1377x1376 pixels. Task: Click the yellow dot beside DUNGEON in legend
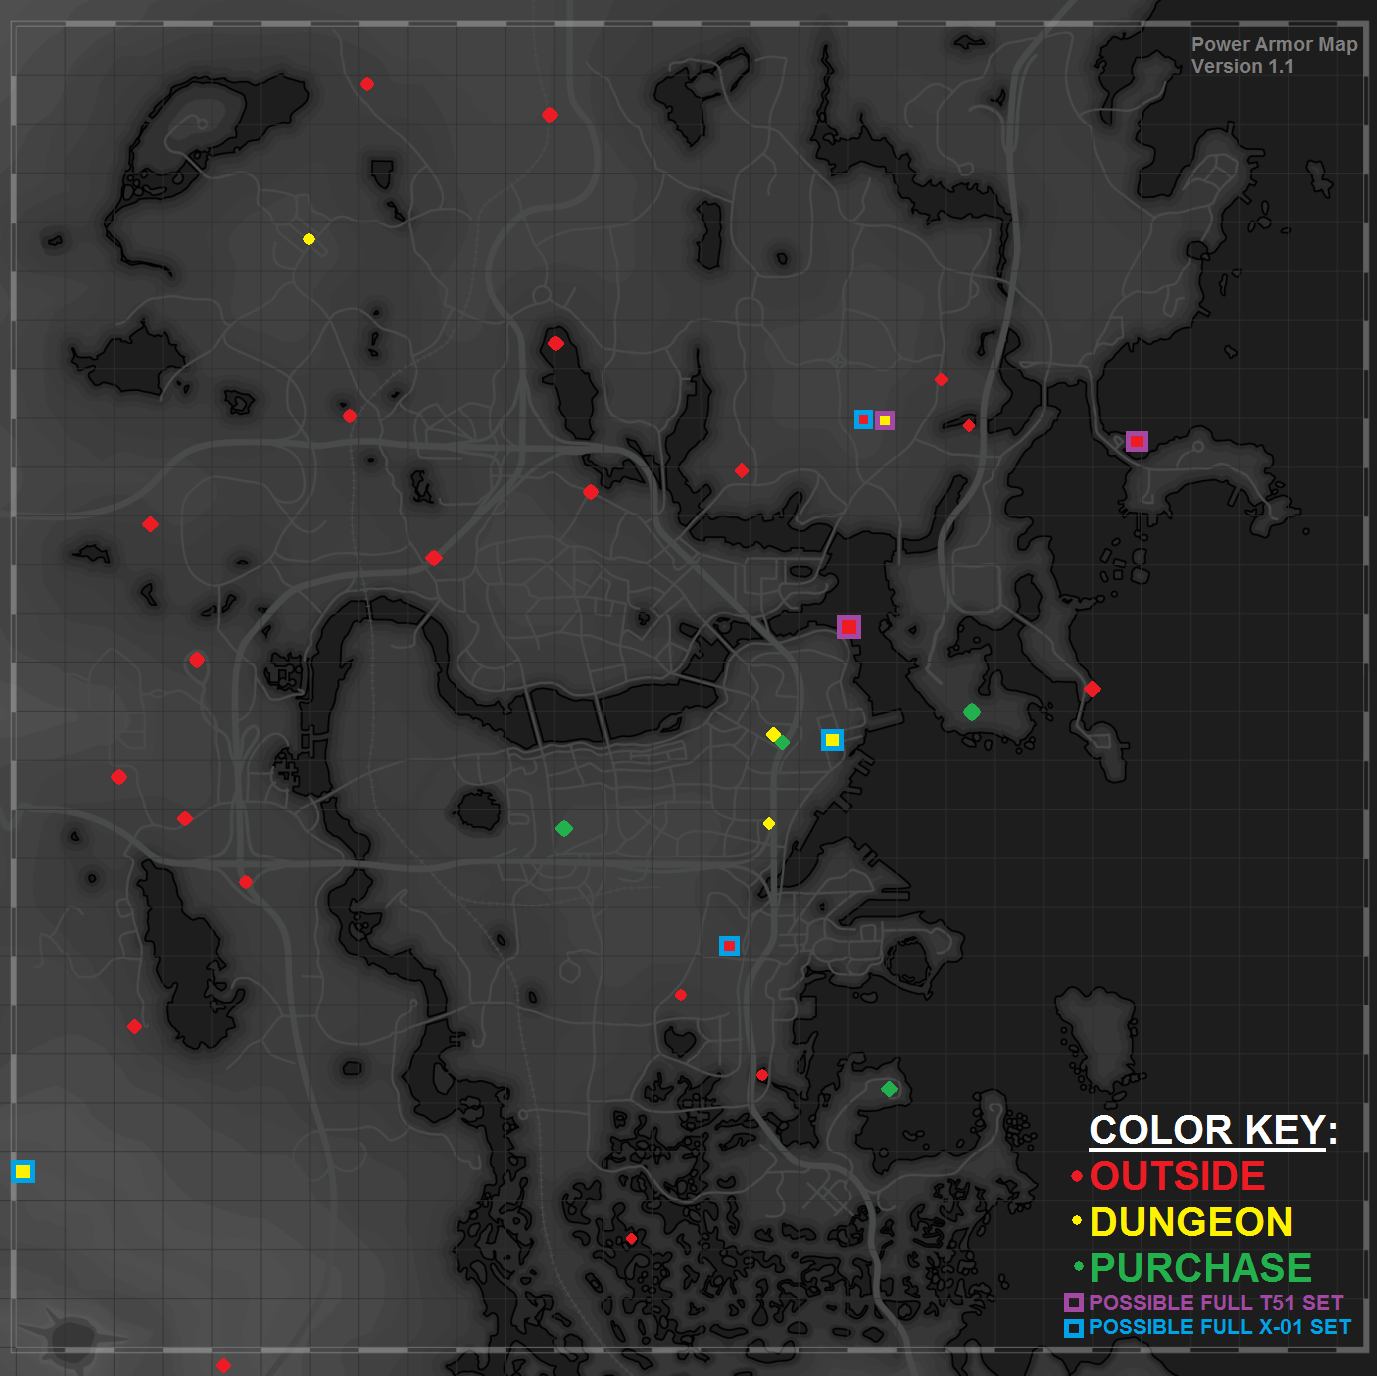[x=1077, y=1221]
